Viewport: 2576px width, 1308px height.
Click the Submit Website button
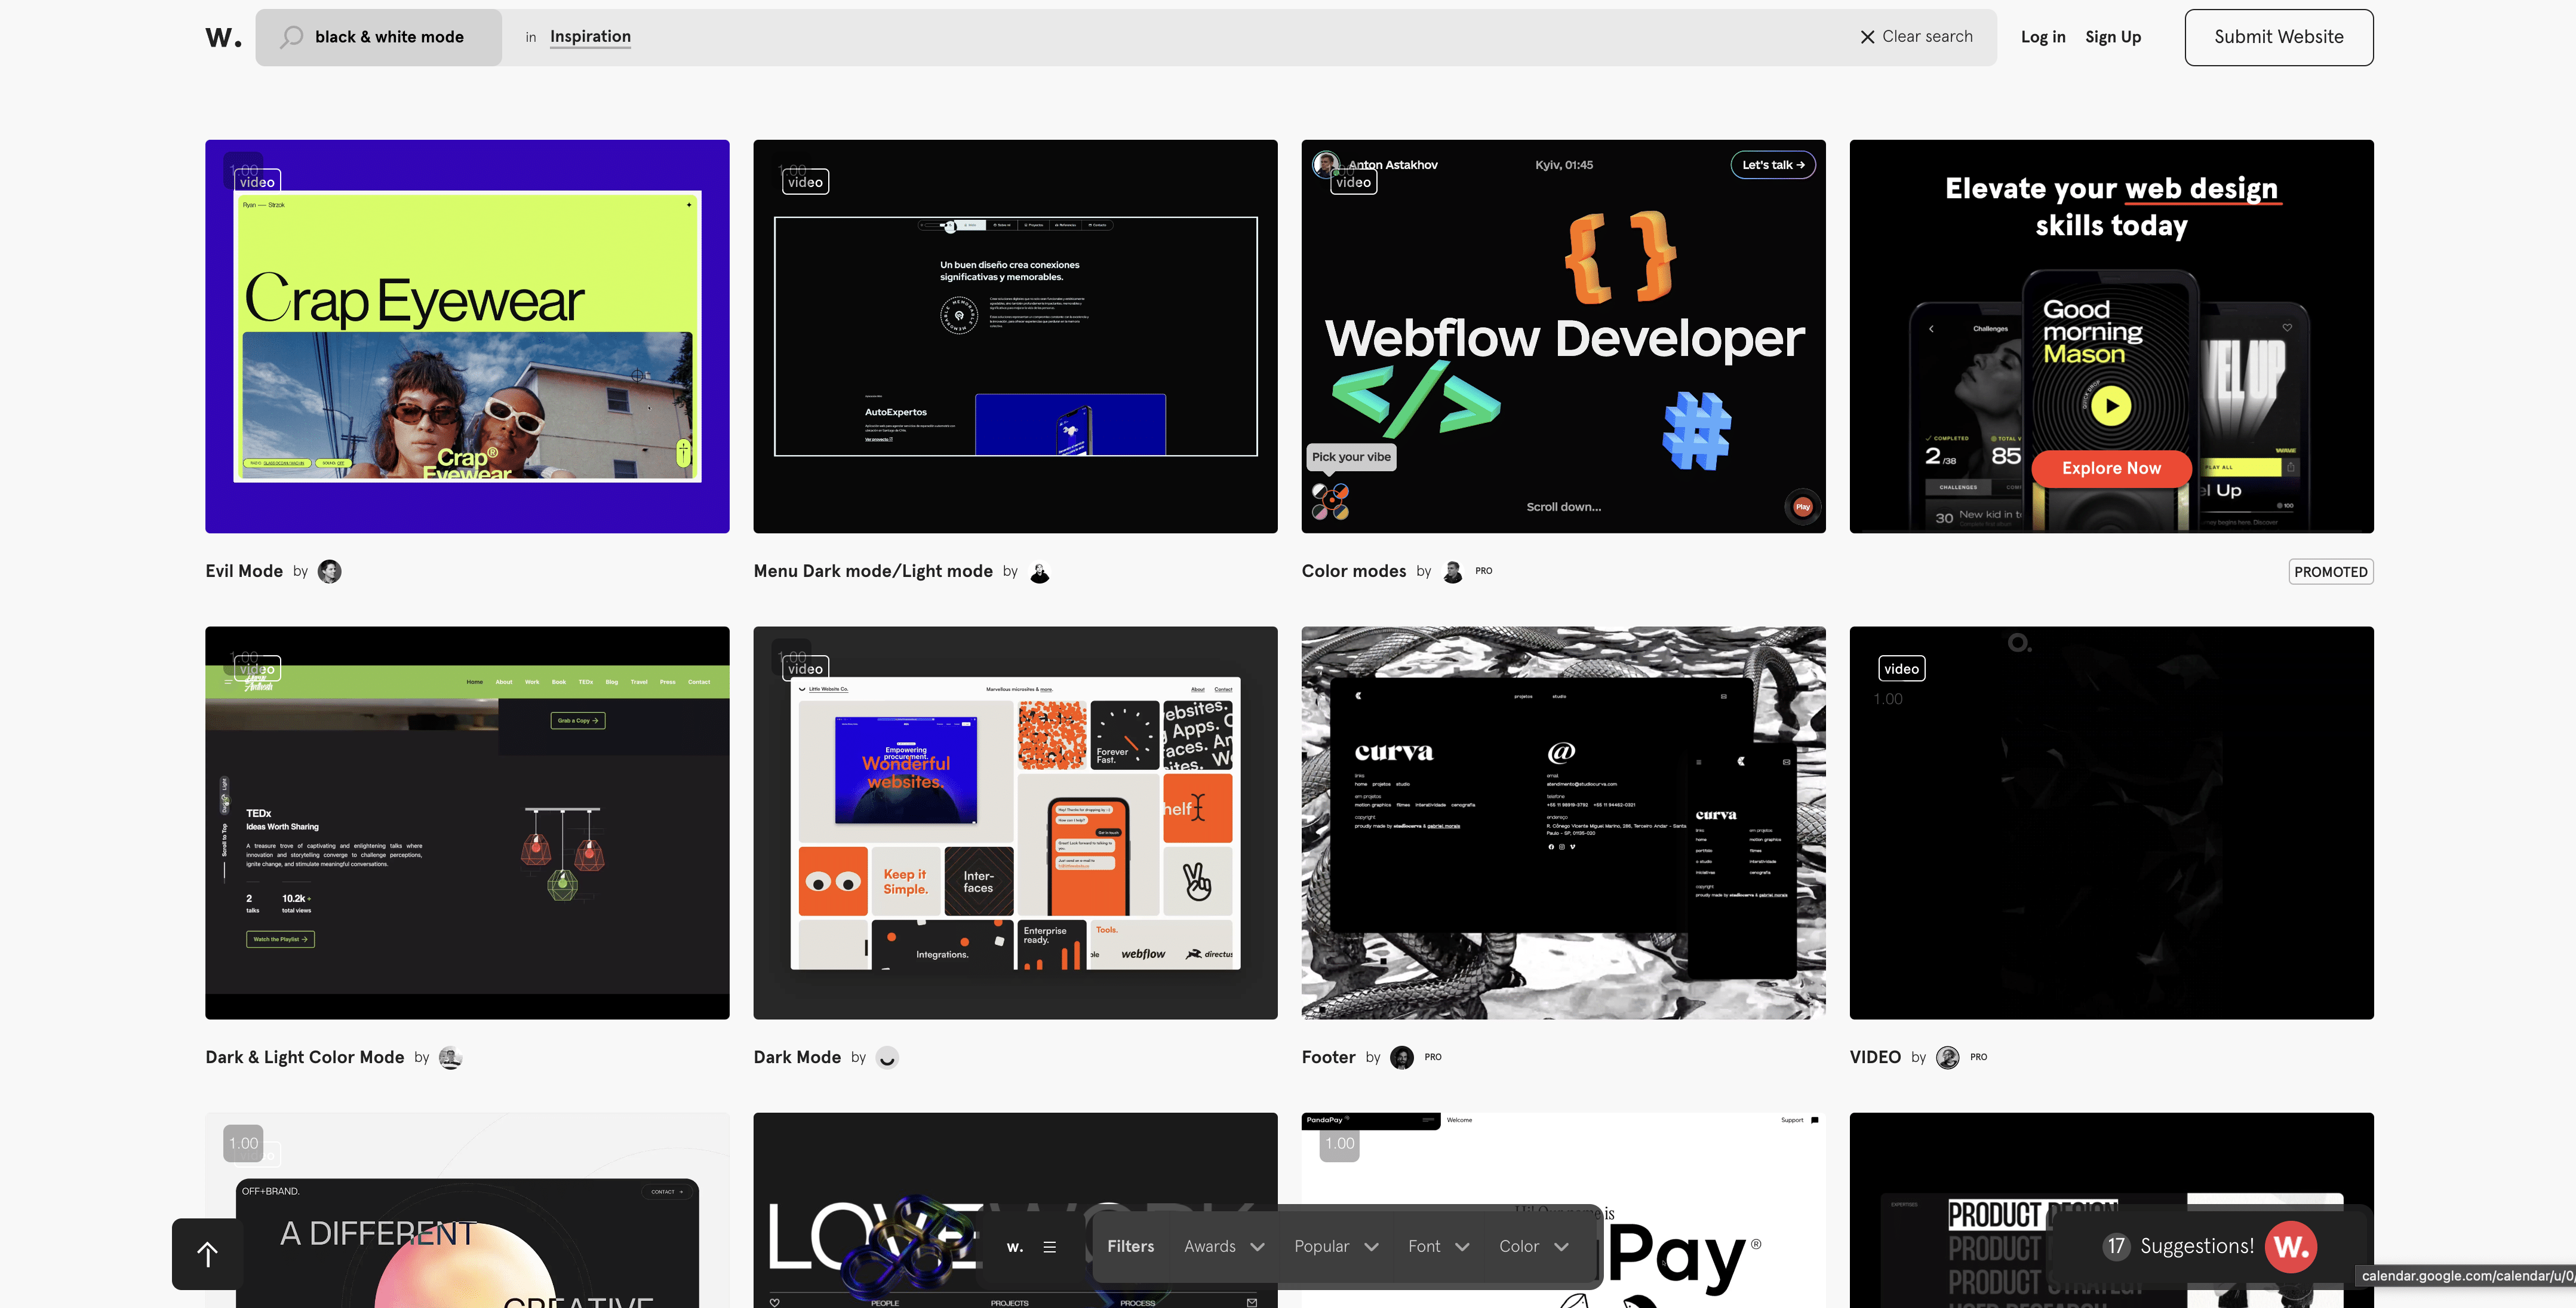click(x=2278, y=37)
